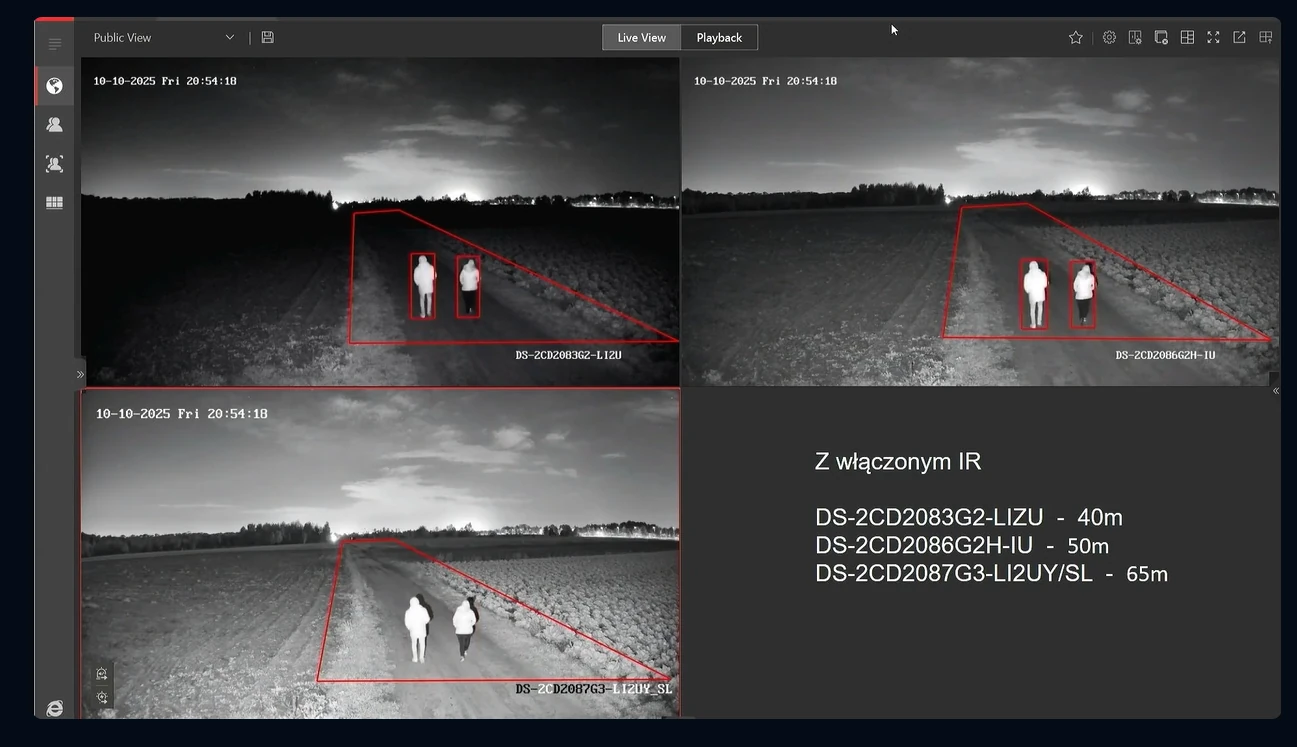
Task: Open the people icon in the sidebar
Action: [54, 124]
